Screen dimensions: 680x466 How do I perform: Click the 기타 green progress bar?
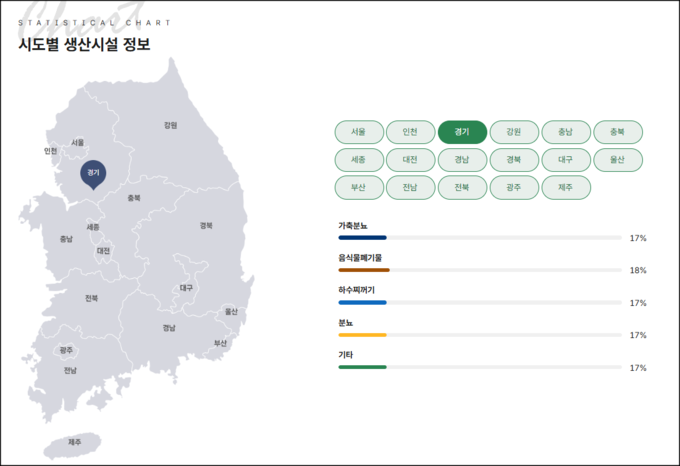[363, 367]
